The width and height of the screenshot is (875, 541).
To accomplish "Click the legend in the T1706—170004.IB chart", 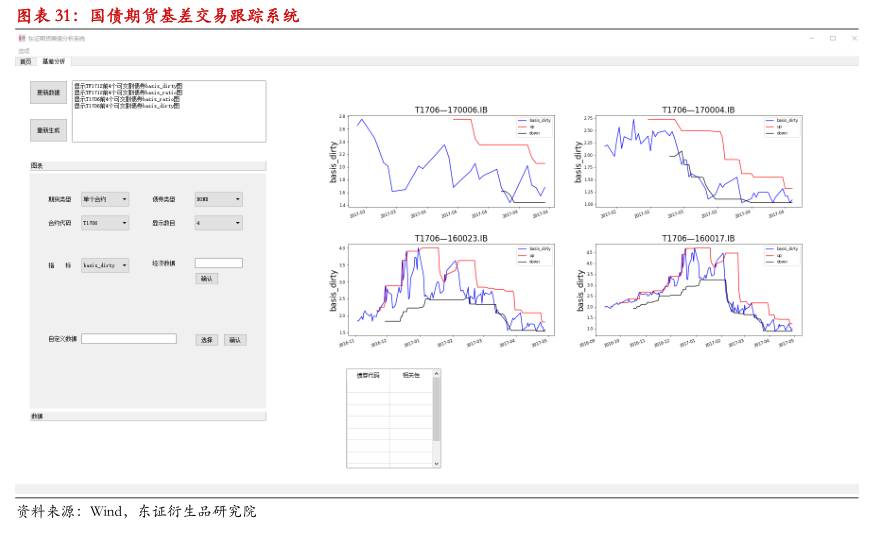I will 782,127.
